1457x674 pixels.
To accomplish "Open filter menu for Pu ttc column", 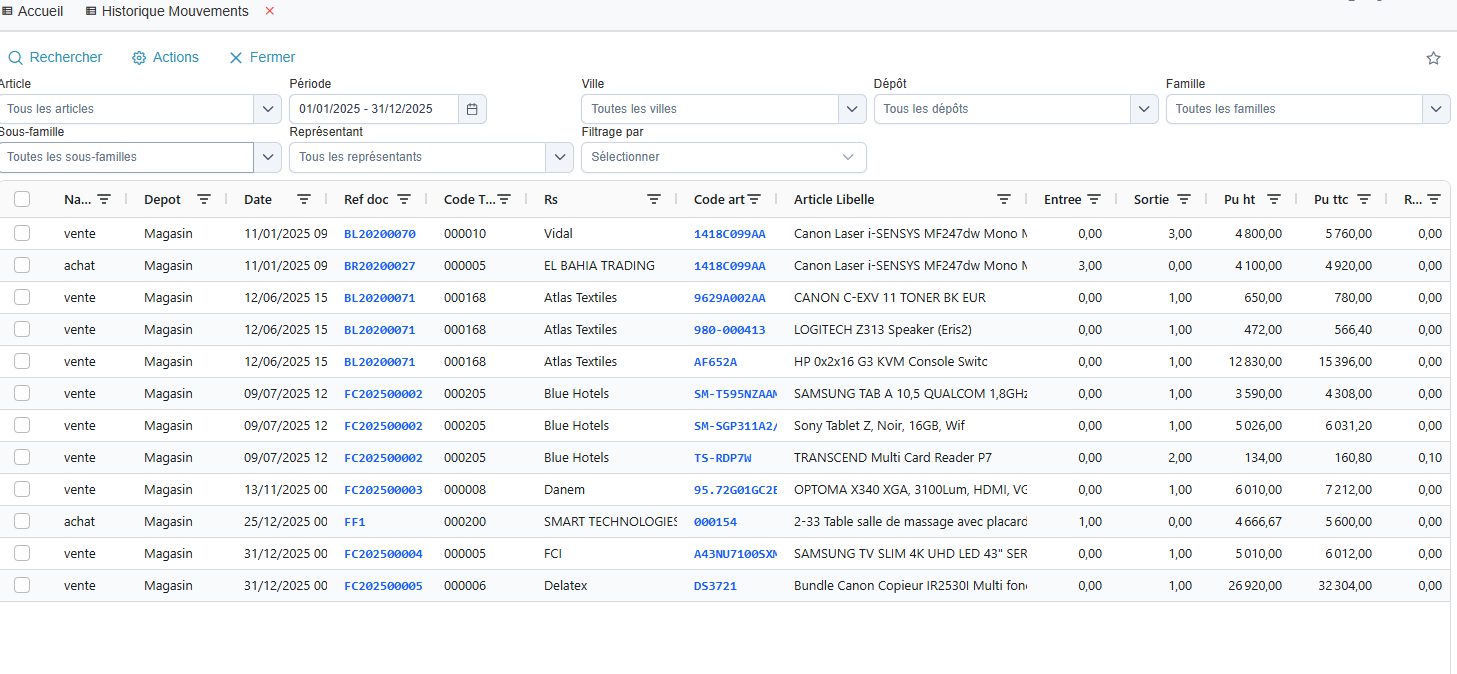I will (x=1364, y=199).
